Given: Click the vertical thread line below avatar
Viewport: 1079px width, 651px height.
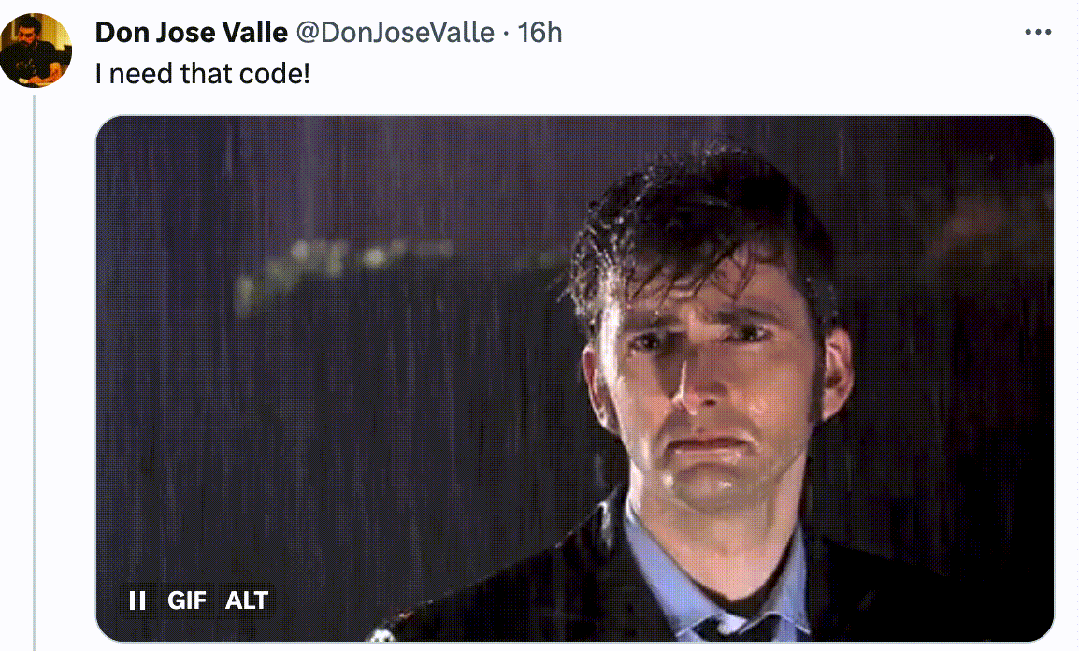Looking at the screenshot, I should click(x=34, y=373).
